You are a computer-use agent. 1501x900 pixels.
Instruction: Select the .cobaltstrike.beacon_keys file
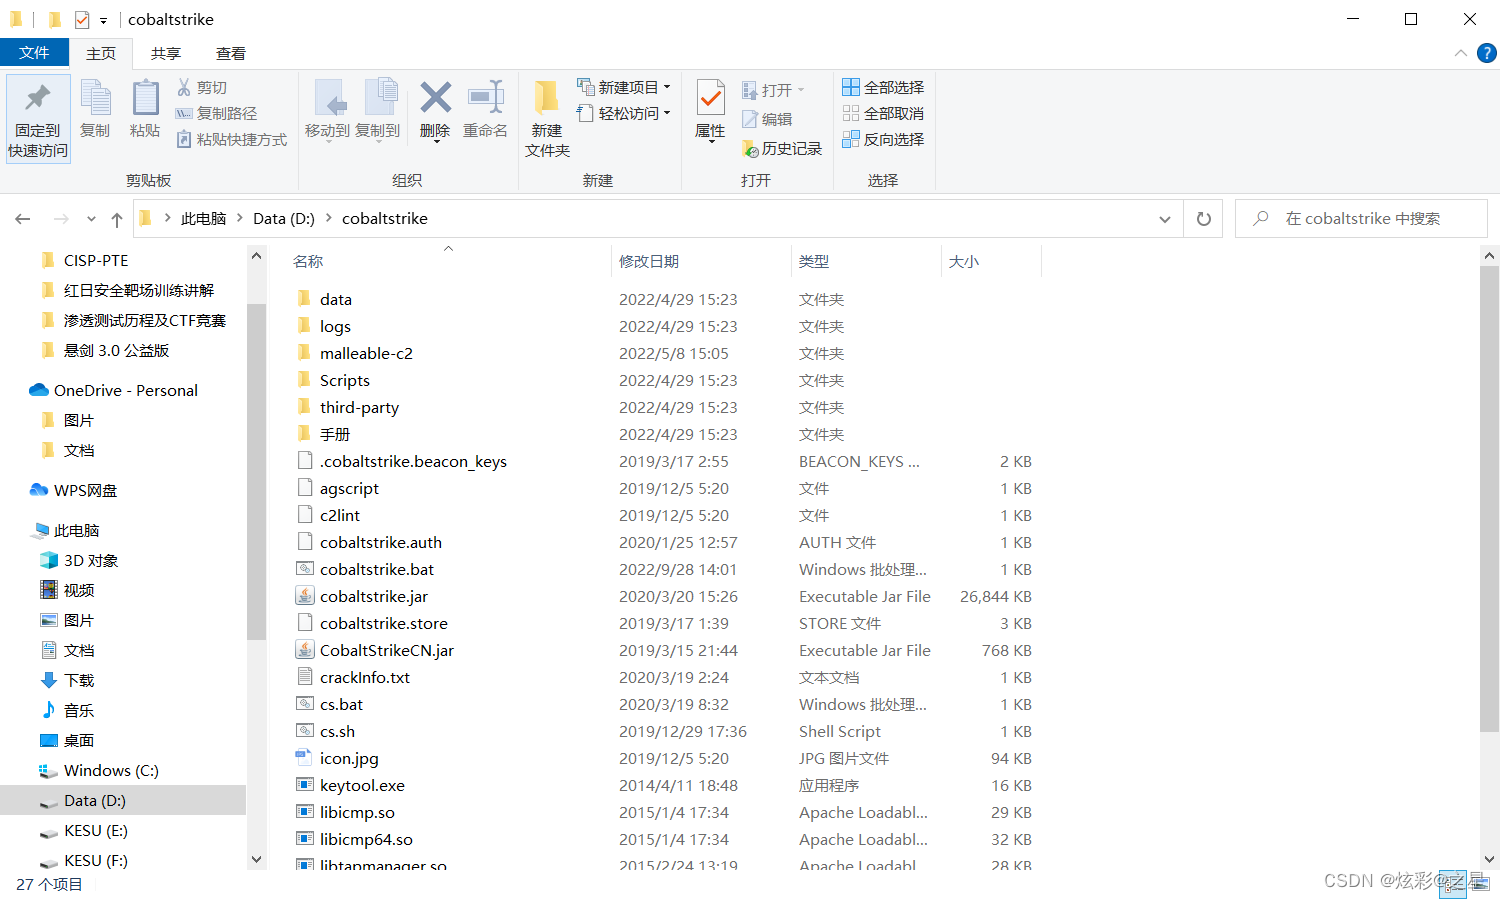413,461
